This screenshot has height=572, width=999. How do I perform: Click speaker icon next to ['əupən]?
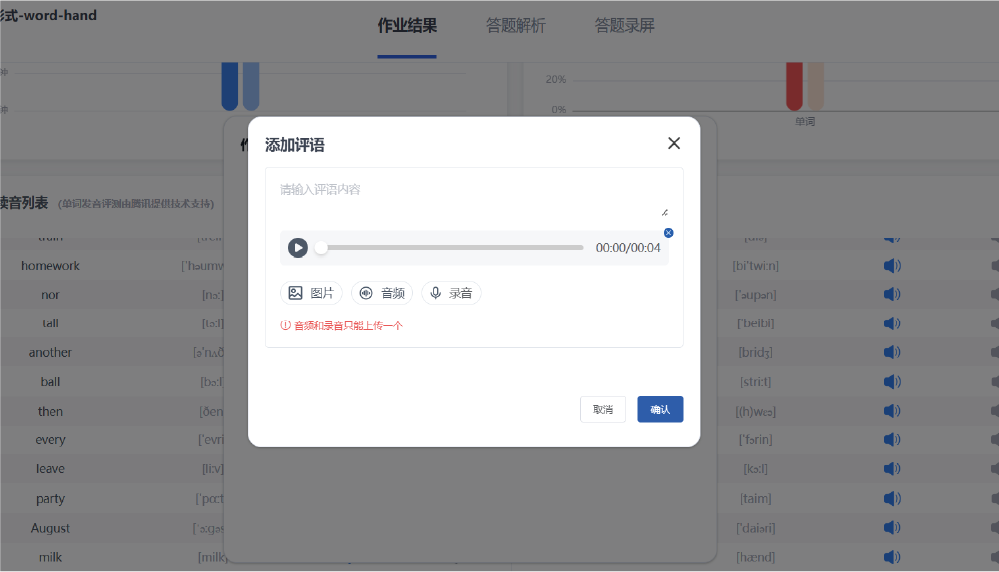click(x=892, y=295)
